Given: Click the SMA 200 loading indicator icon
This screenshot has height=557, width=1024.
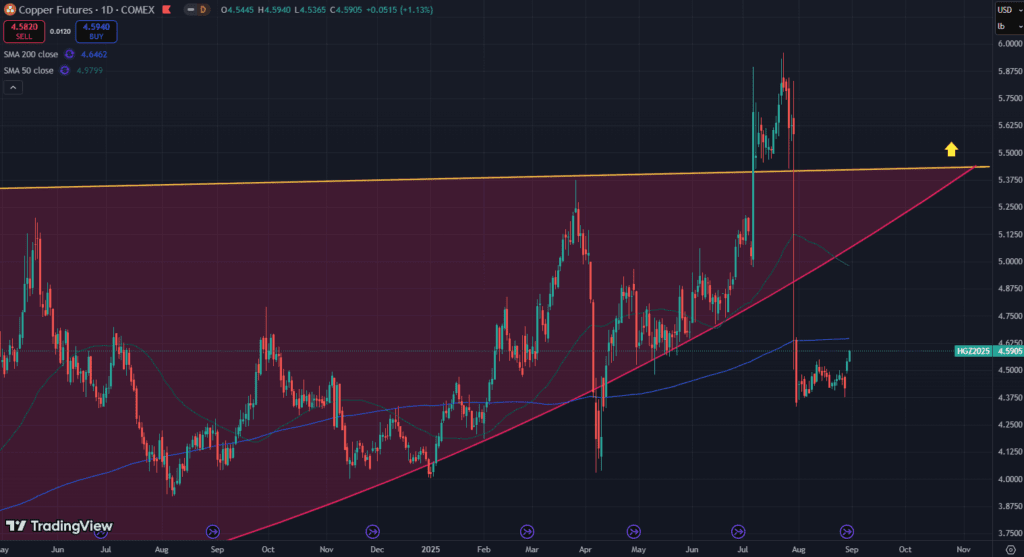Looking at the screenshot, I should [x=70, y=54].
